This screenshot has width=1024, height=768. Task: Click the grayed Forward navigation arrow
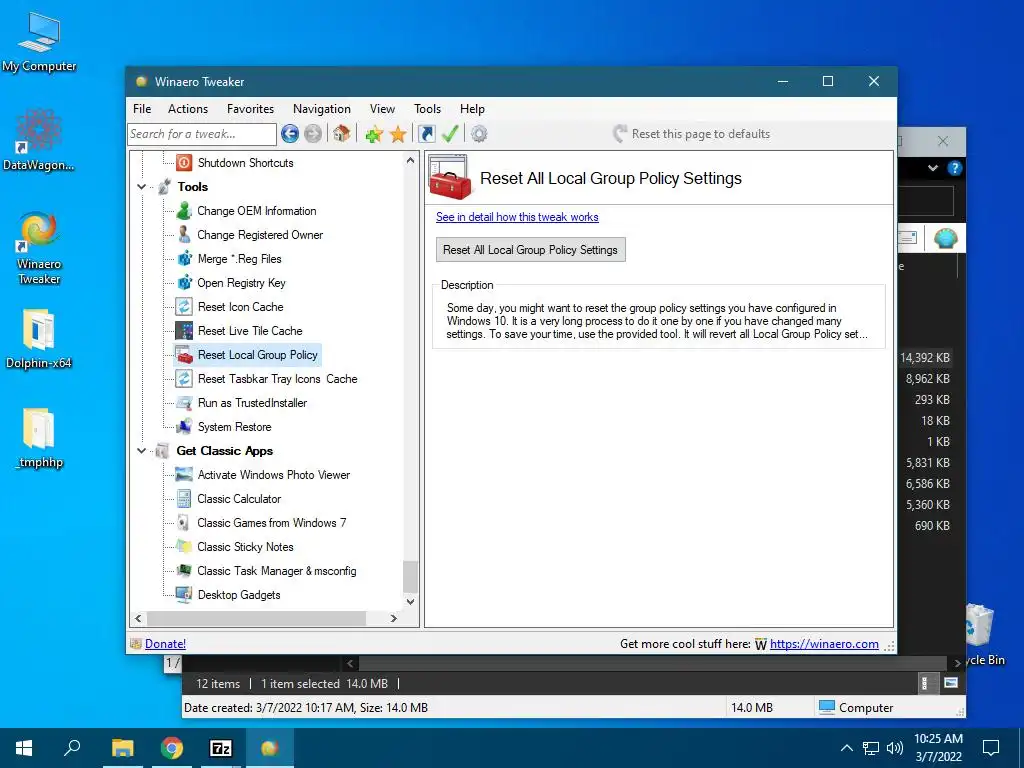(x=313, y=134)
